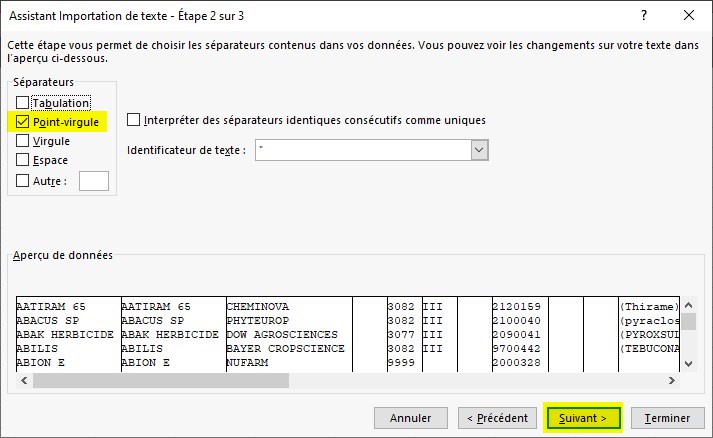
Task: Close the text import wizard dialog
Action: pos(688,14)
